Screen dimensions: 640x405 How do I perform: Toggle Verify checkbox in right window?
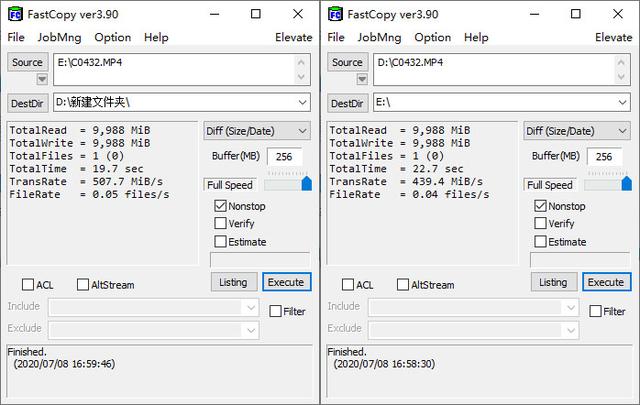tap(540, 223)
